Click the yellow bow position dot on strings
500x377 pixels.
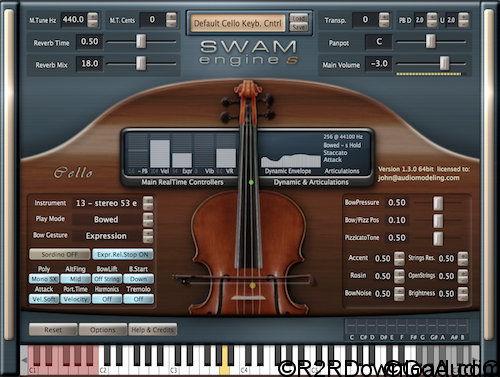click(x=253, y=285)
